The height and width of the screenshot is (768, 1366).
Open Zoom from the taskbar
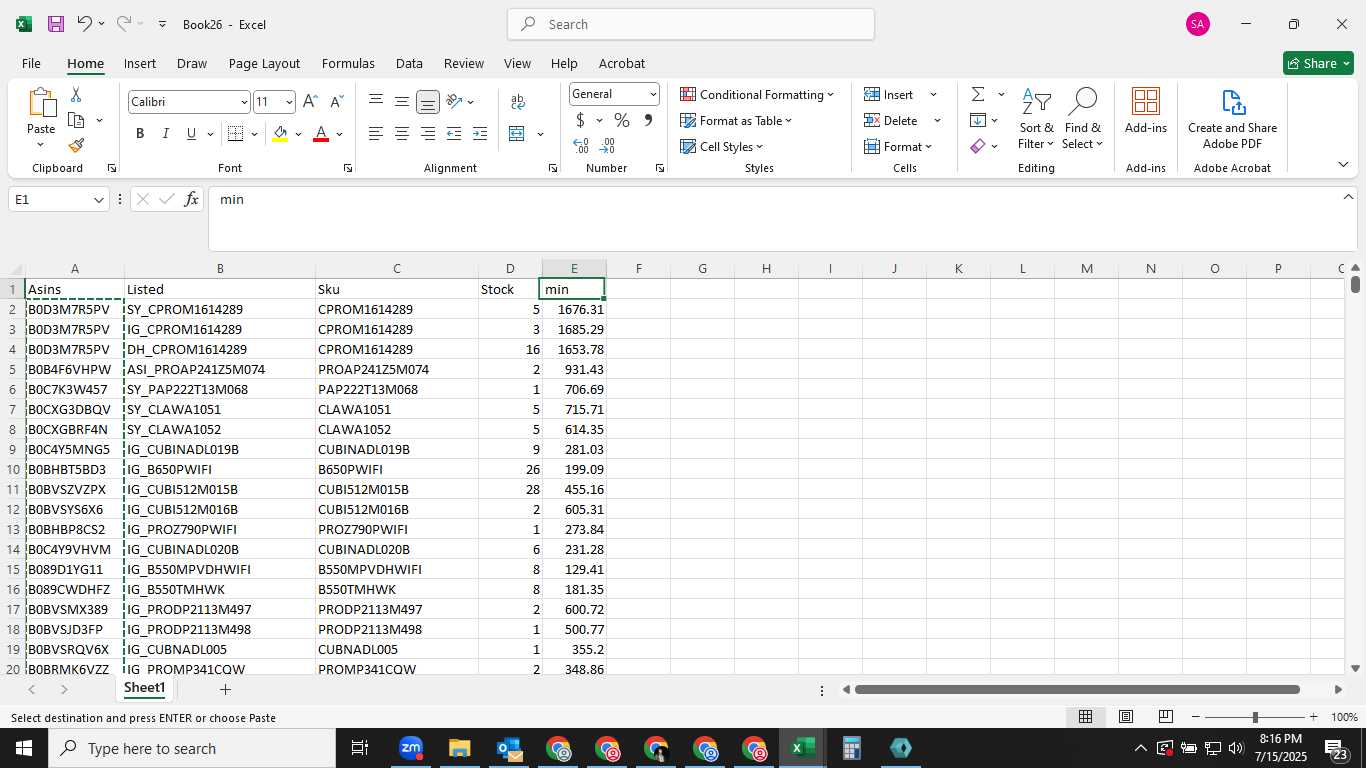click(x=411, y=748)
